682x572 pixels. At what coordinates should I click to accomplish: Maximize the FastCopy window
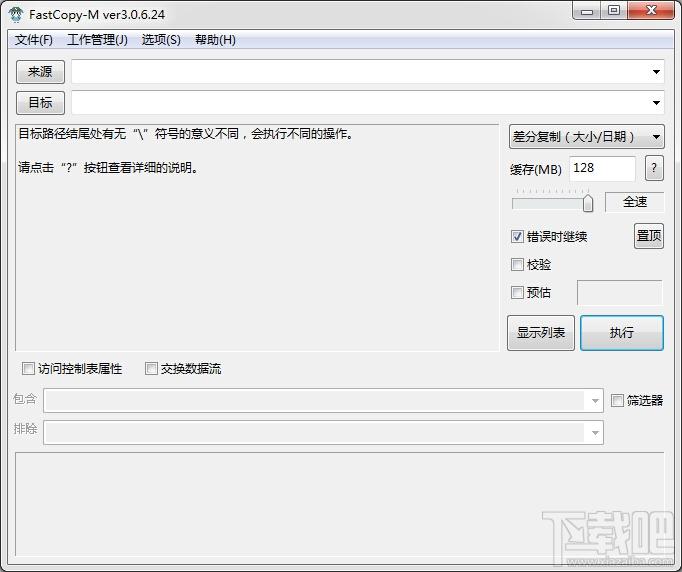point(614,11)
